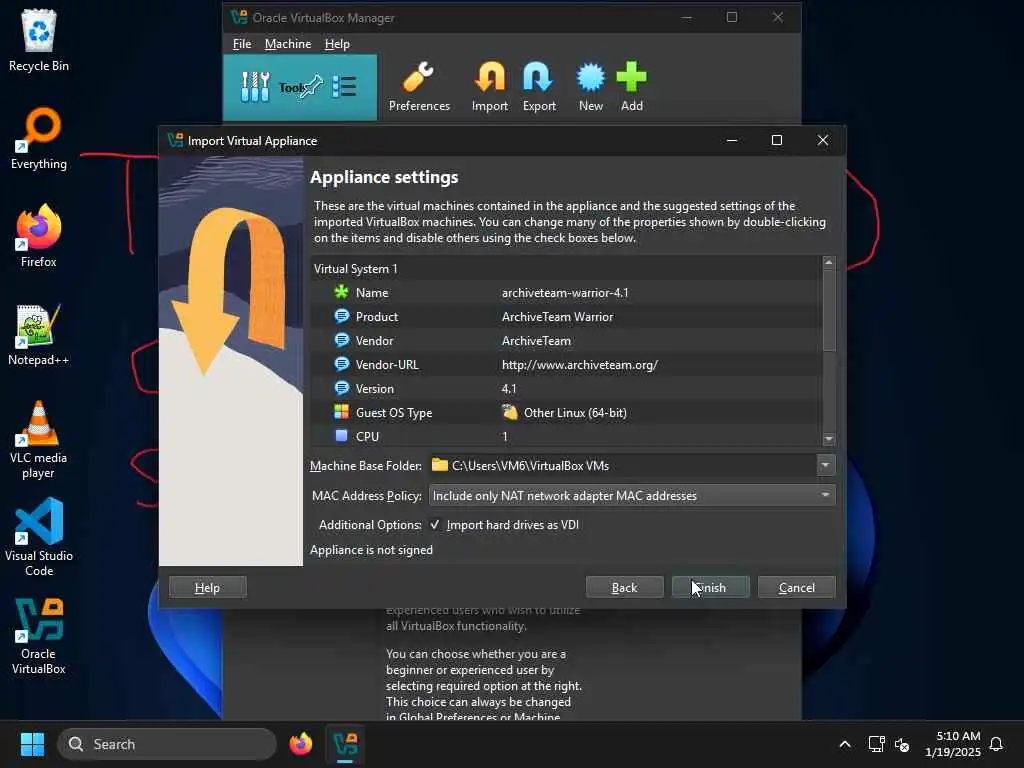Click the pin icon beside Tools
Screen dimensions: 1024x768
point(310,86)
